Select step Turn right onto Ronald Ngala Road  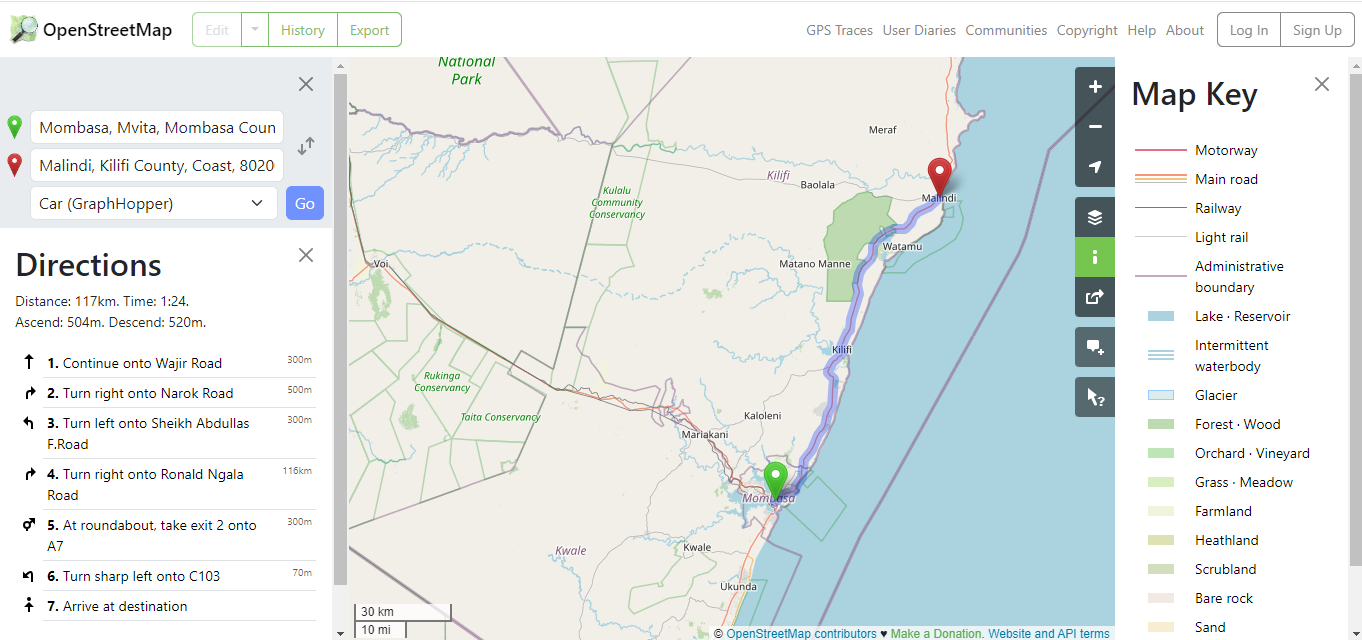click(165, 484)
